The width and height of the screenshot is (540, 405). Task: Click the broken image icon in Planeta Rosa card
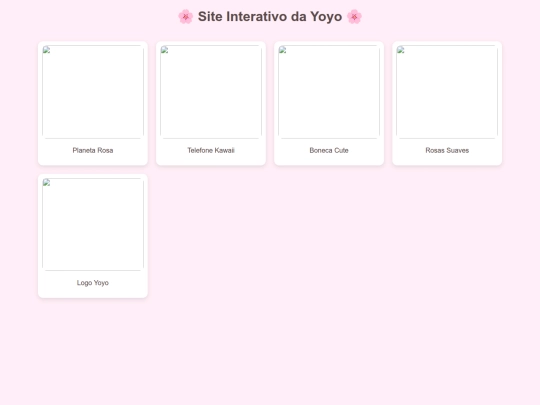[x=46, y=50]
